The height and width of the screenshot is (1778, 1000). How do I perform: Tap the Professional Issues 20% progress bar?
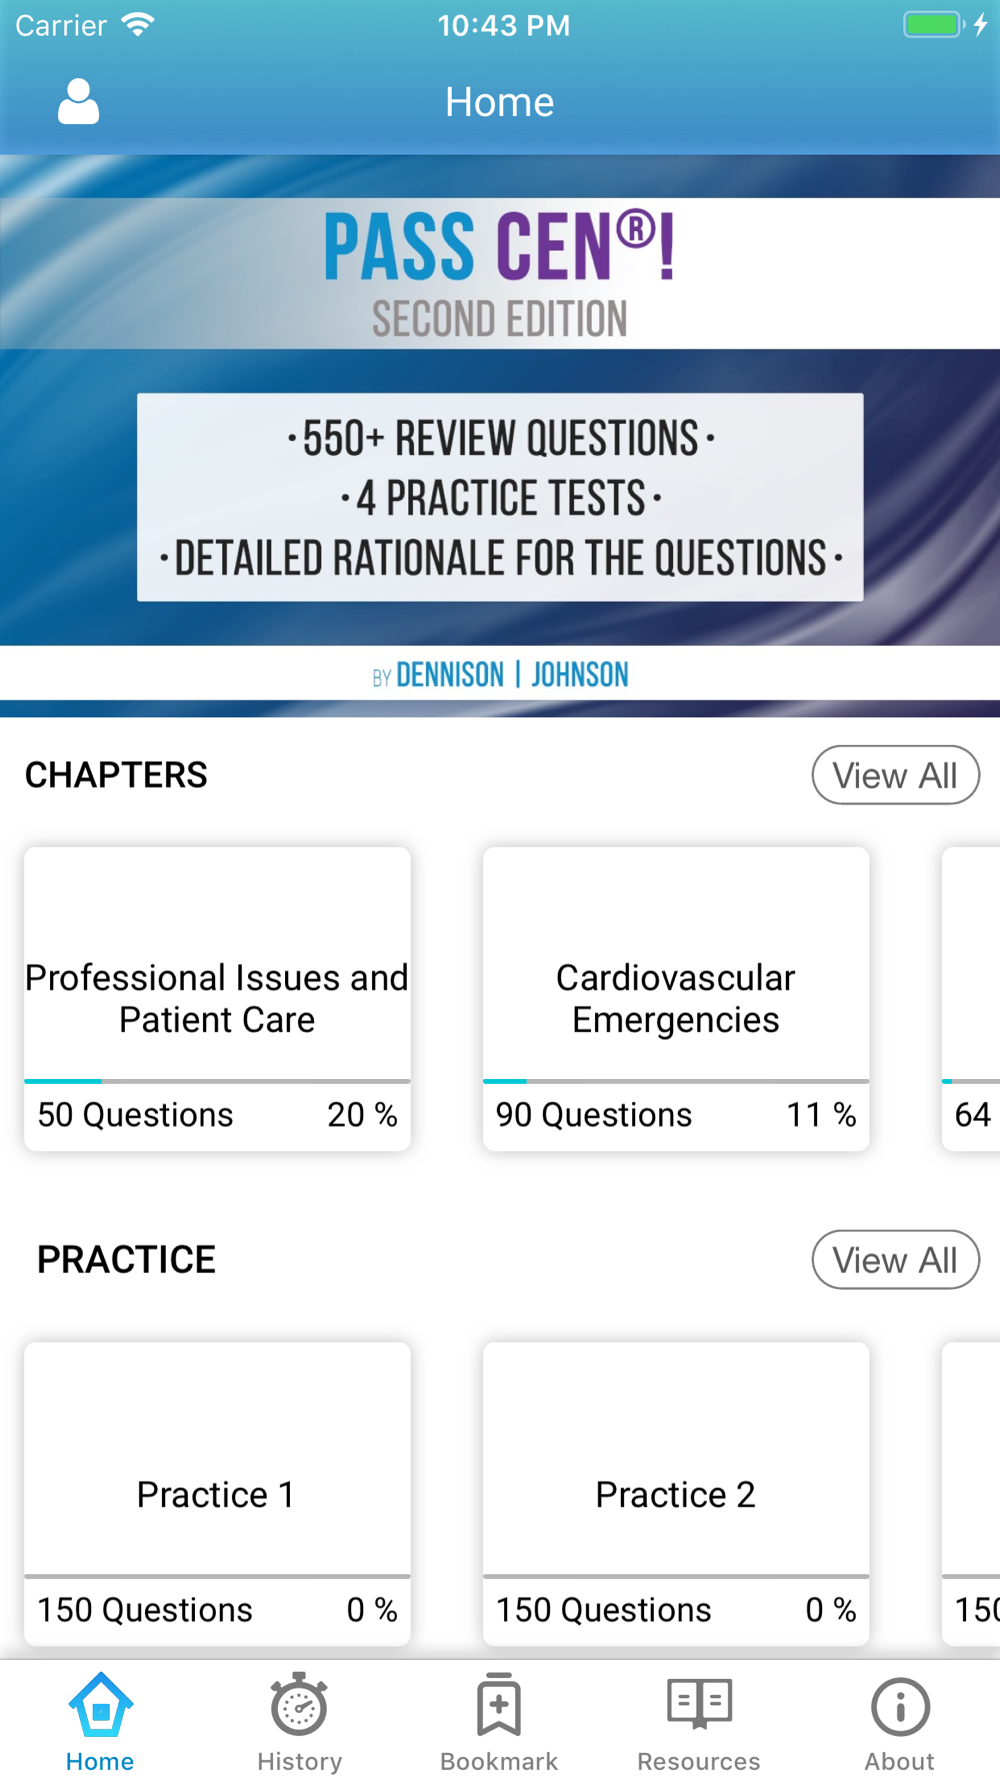[x=217, y=1081]
